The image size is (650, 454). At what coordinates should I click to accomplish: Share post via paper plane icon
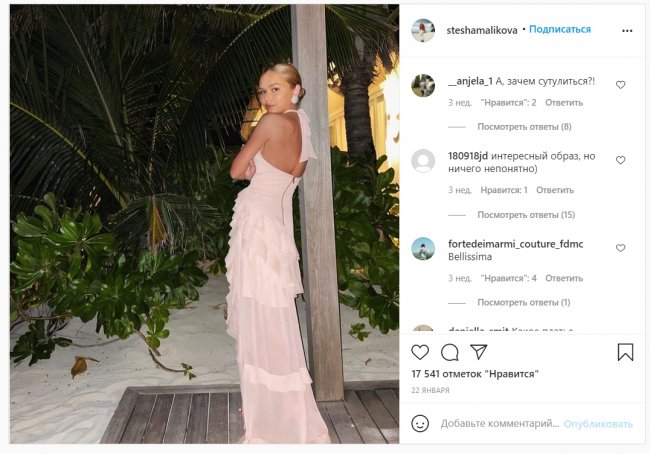point(479,352)
